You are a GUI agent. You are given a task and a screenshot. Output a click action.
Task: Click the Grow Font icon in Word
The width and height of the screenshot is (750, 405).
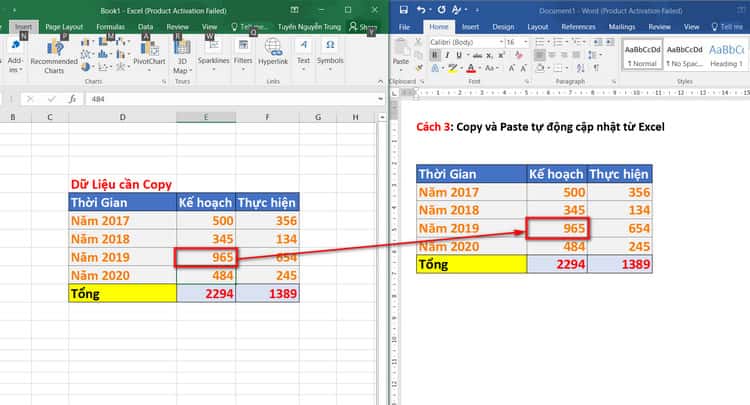click(511, 68)
